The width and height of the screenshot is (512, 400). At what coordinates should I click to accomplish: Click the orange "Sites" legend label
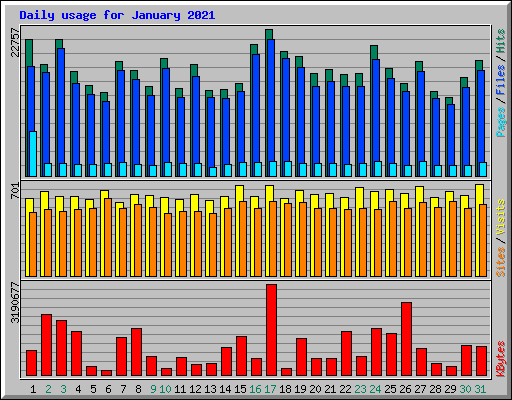click(501, 262)
